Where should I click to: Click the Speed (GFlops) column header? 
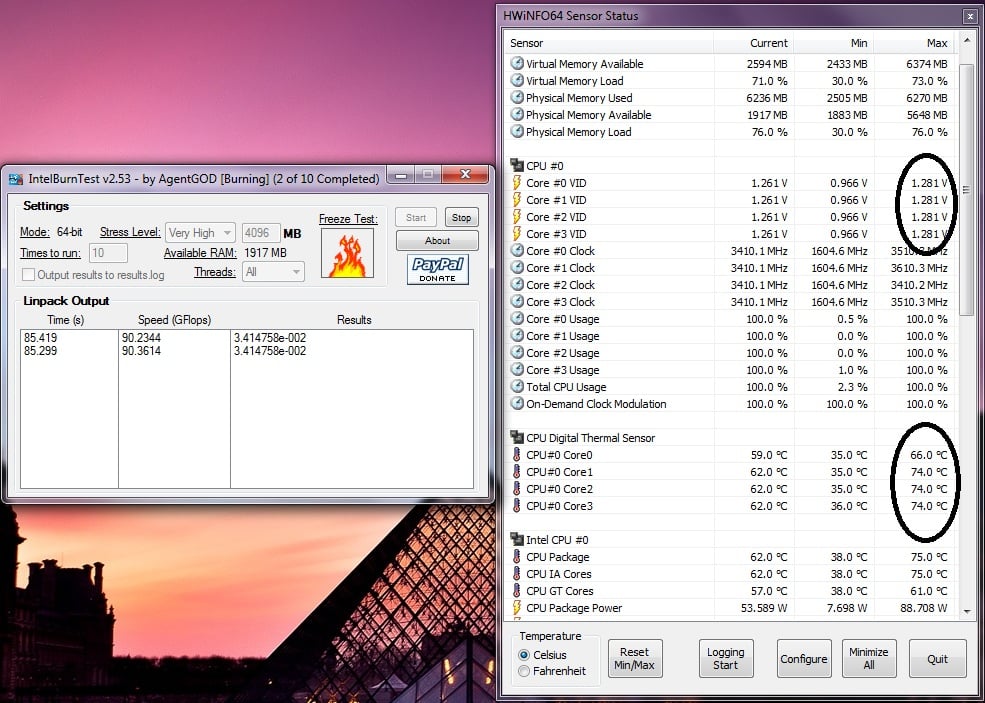174,320
